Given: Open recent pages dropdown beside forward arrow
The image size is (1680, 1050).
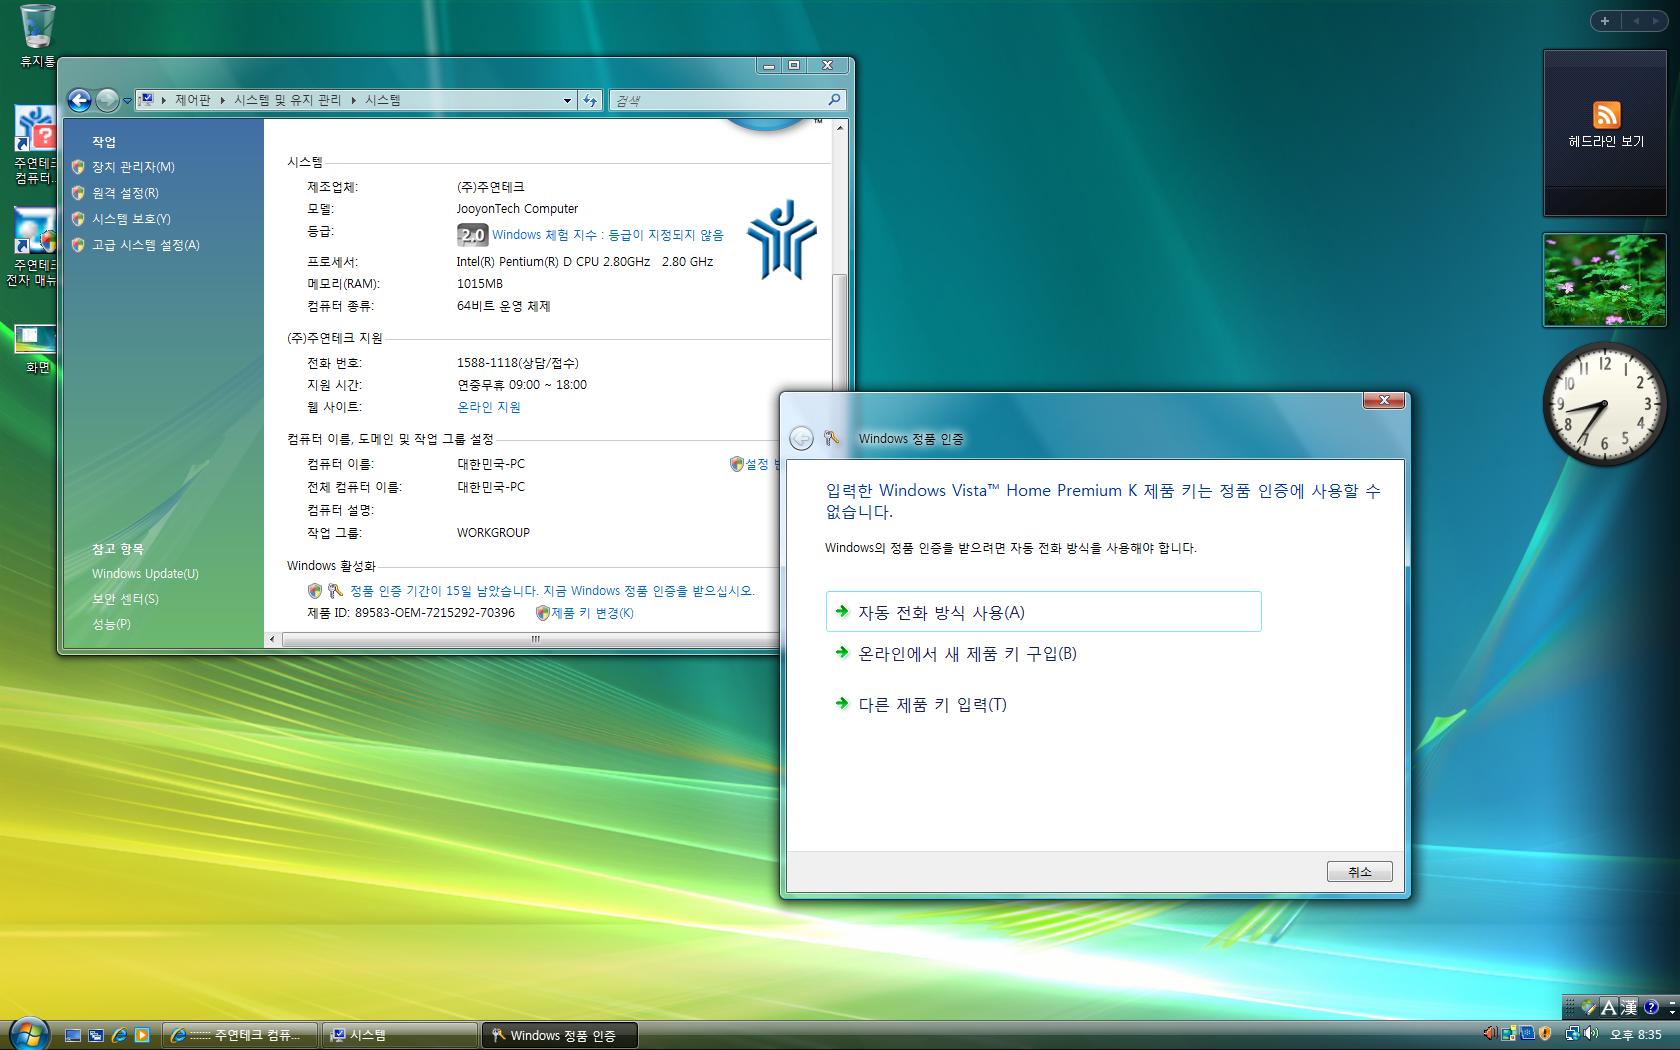Looking at the screenshot, I should [127, 101].
